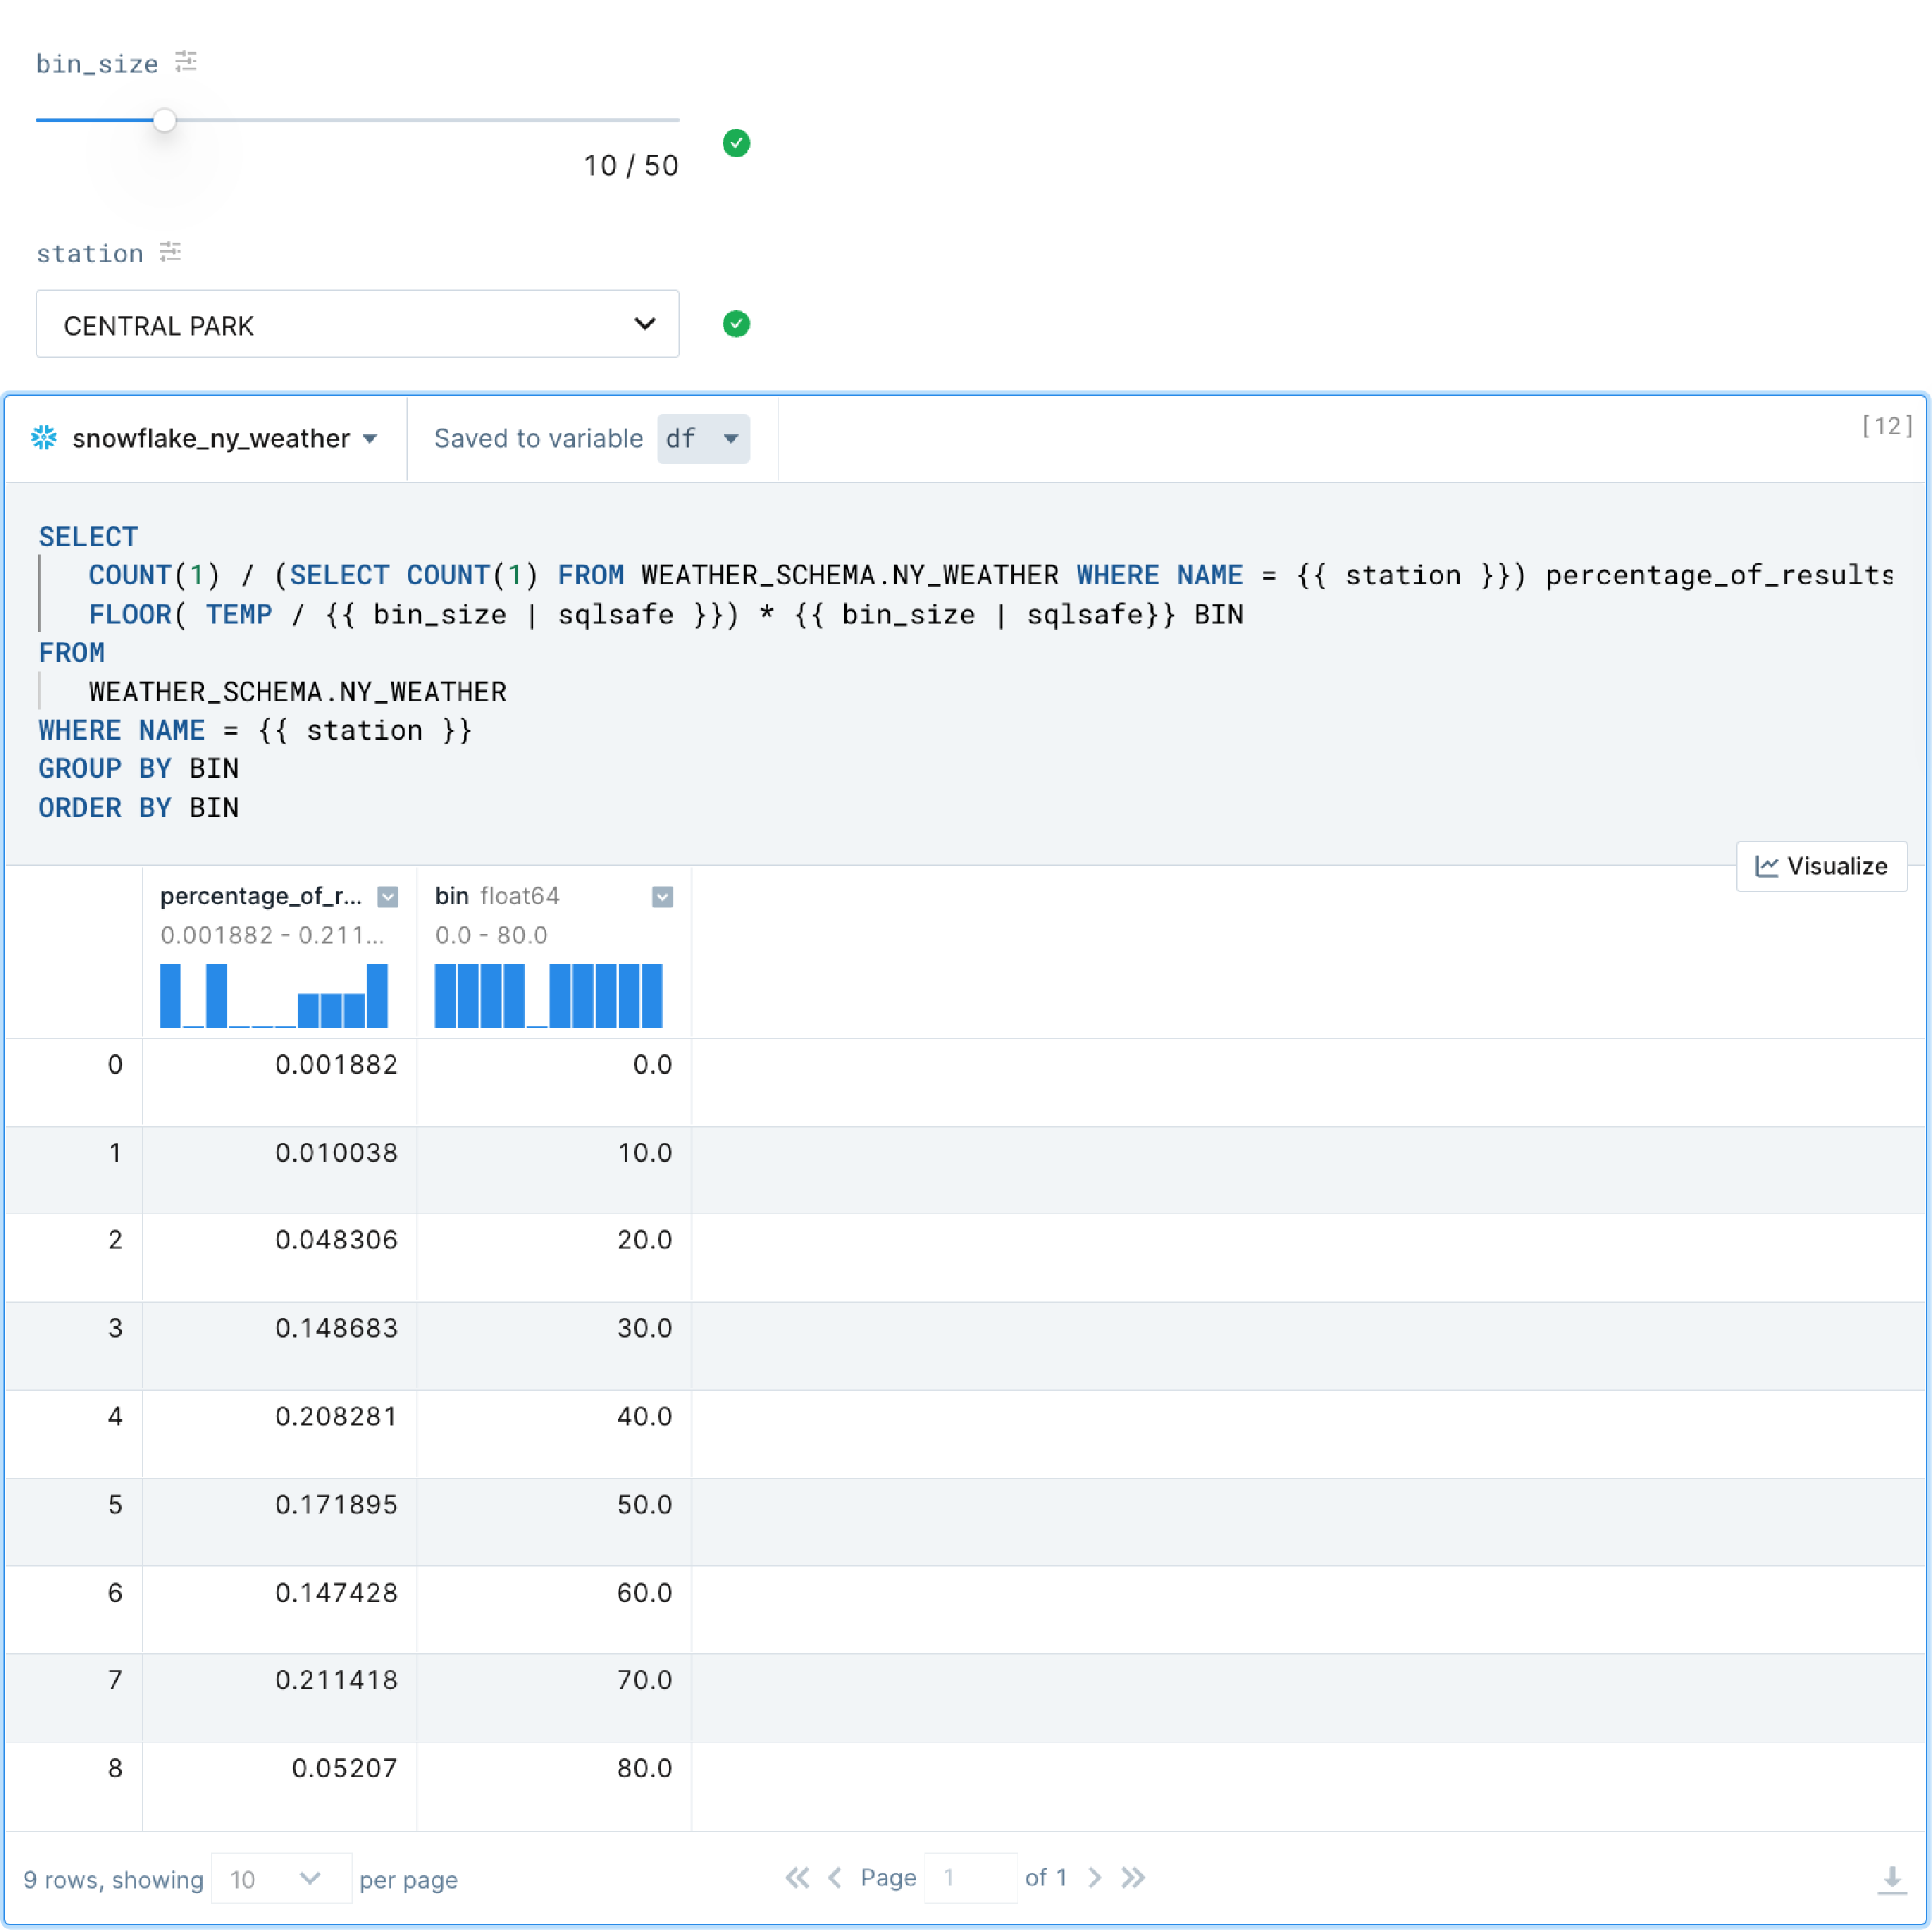
Task: Open bin column menu arrow
Action: click(x=662, y=897)
